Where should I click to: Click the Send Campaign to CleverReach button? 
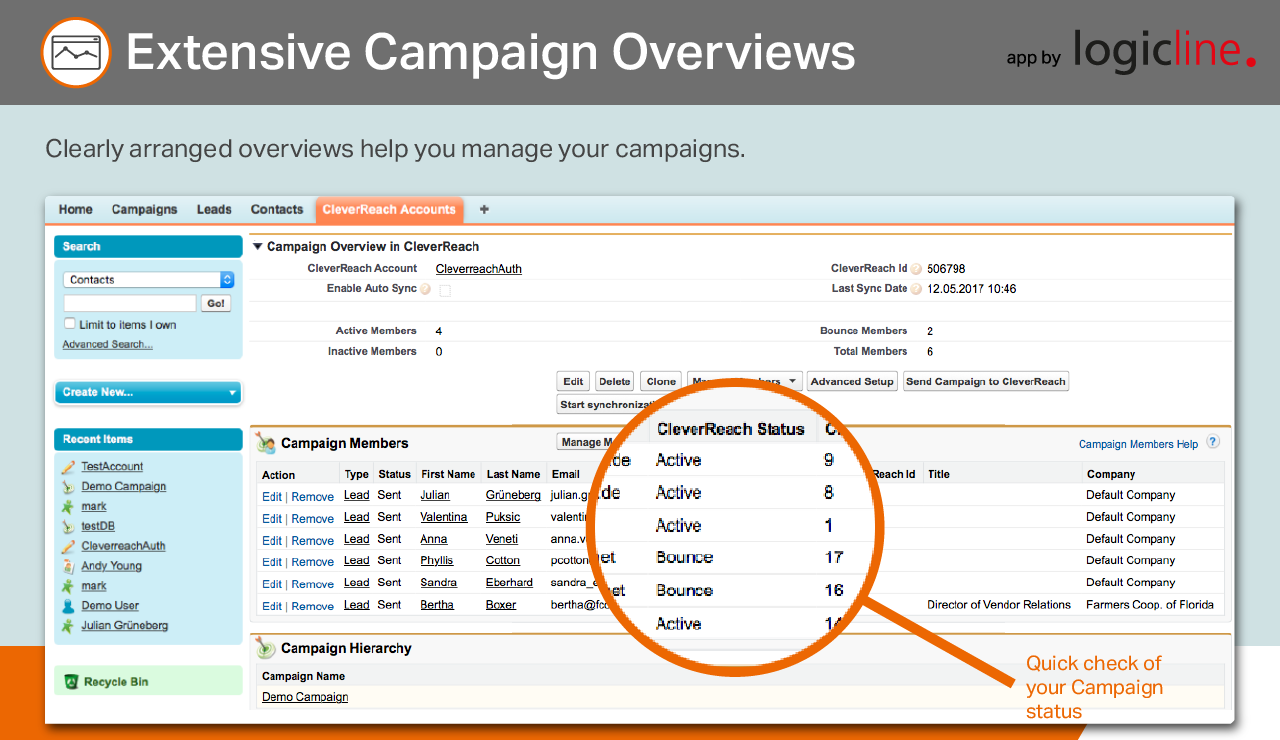985,381
